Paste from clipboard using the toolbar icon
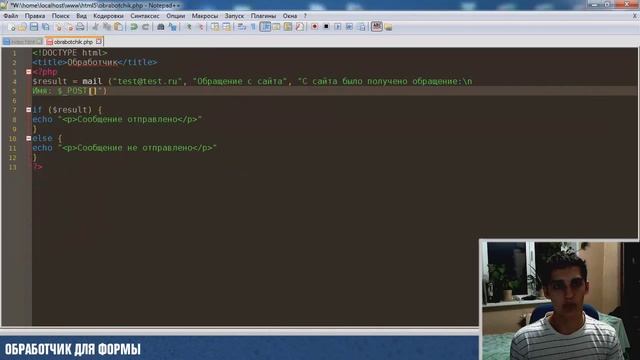This screenshot has height=360, width=640. coord(118,27)
